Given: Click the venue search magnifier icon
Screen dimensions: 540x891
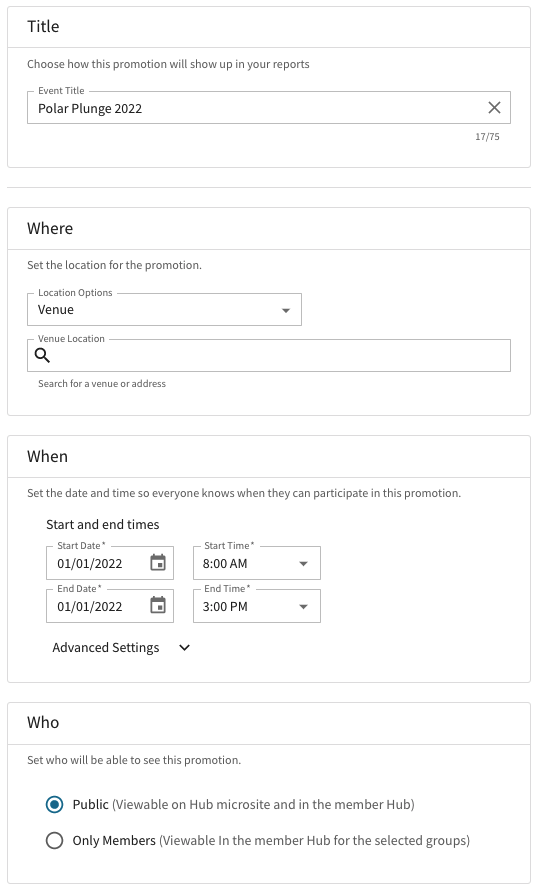Looking at the screenshot, I should click(x=43, y=356).
